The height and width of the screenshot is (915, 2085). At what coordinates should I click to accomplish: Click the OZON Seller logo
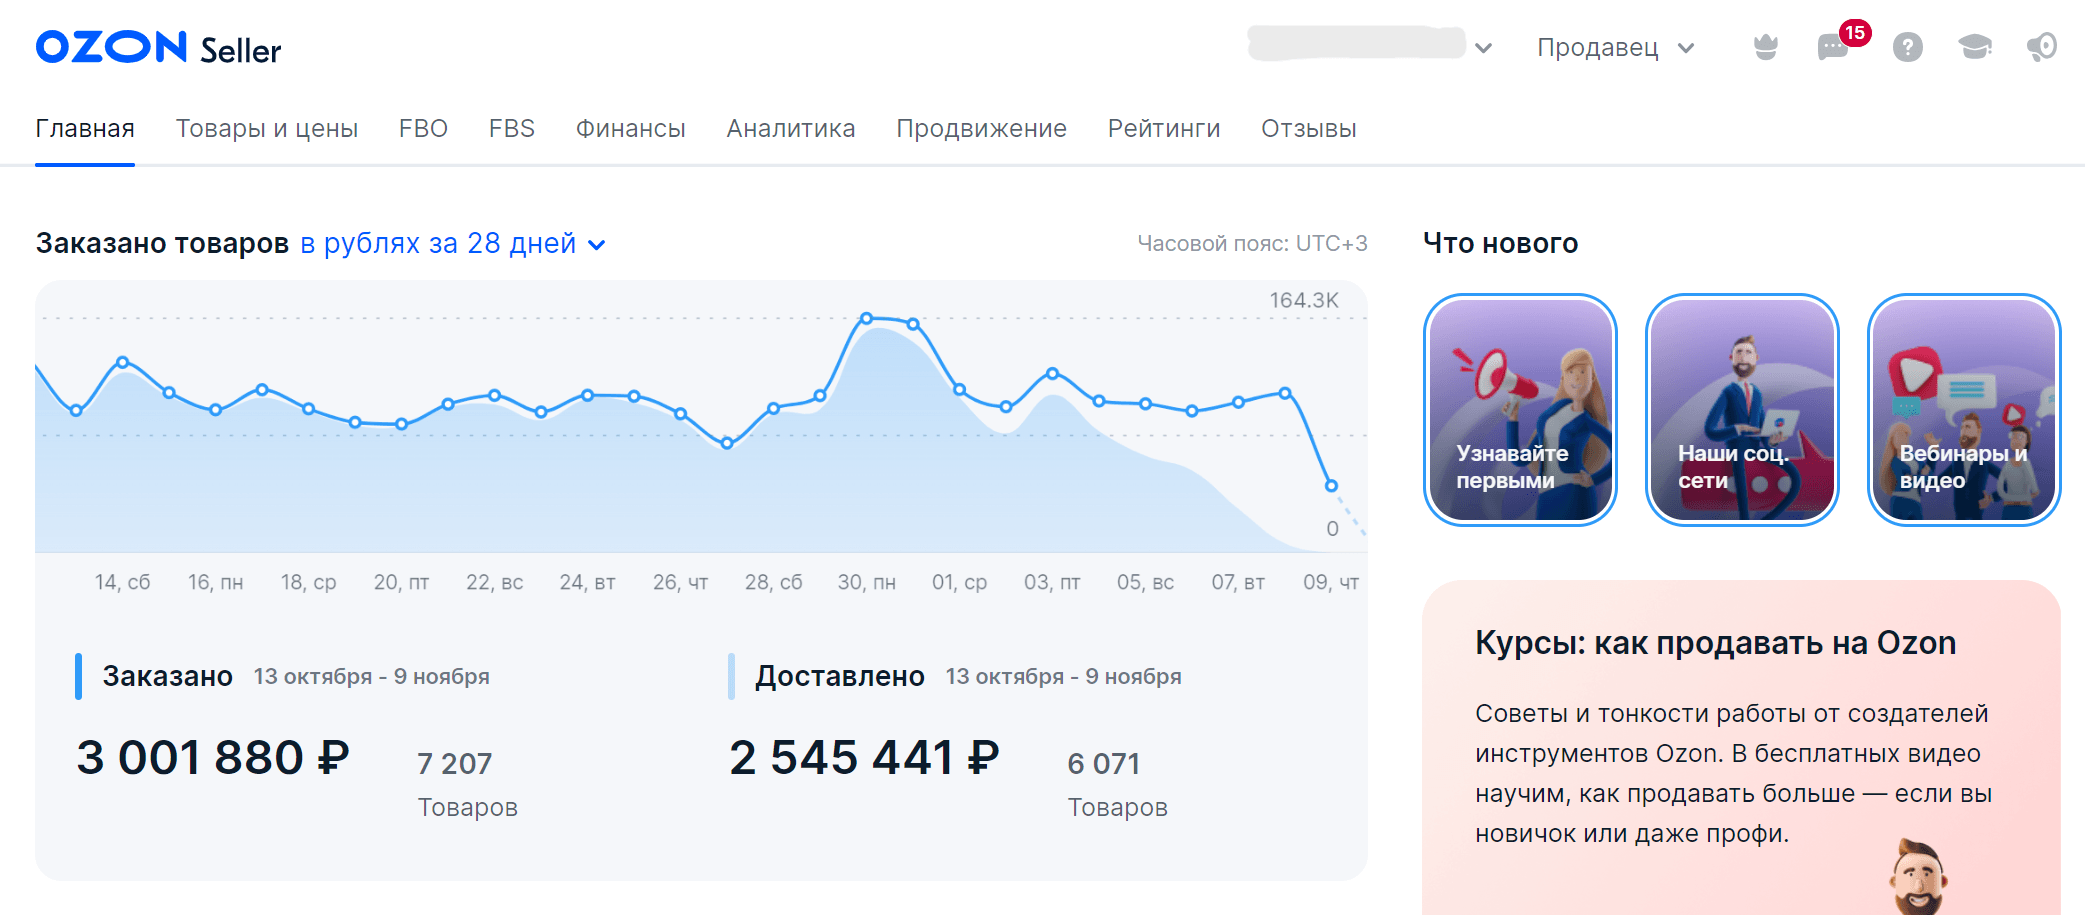[158, 48]
